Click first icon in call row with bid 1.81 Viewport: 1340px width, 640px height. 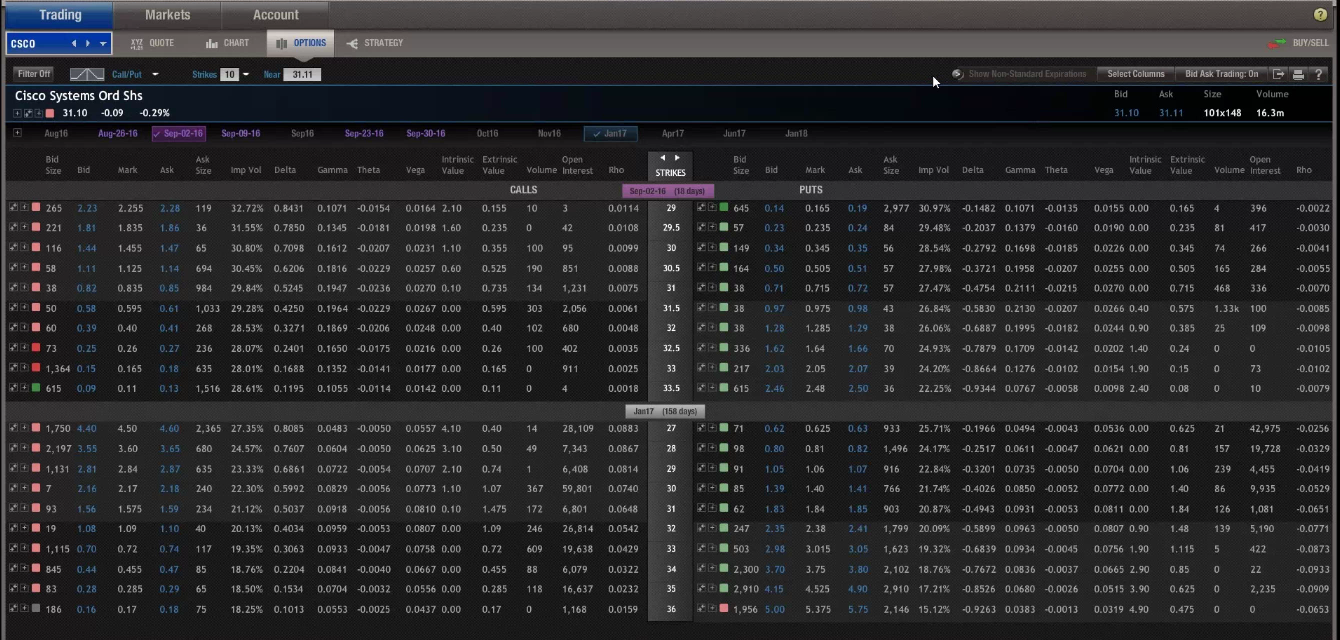coord(13,228)
